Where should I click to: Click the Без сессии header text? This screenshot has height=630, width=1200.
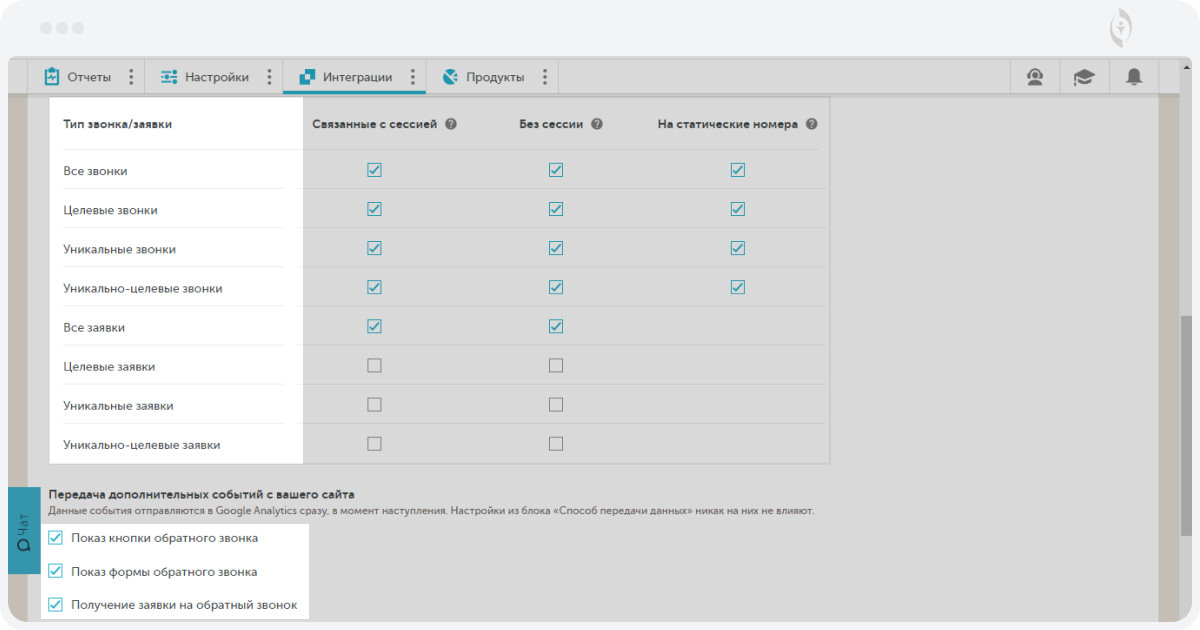pos(551,125)
